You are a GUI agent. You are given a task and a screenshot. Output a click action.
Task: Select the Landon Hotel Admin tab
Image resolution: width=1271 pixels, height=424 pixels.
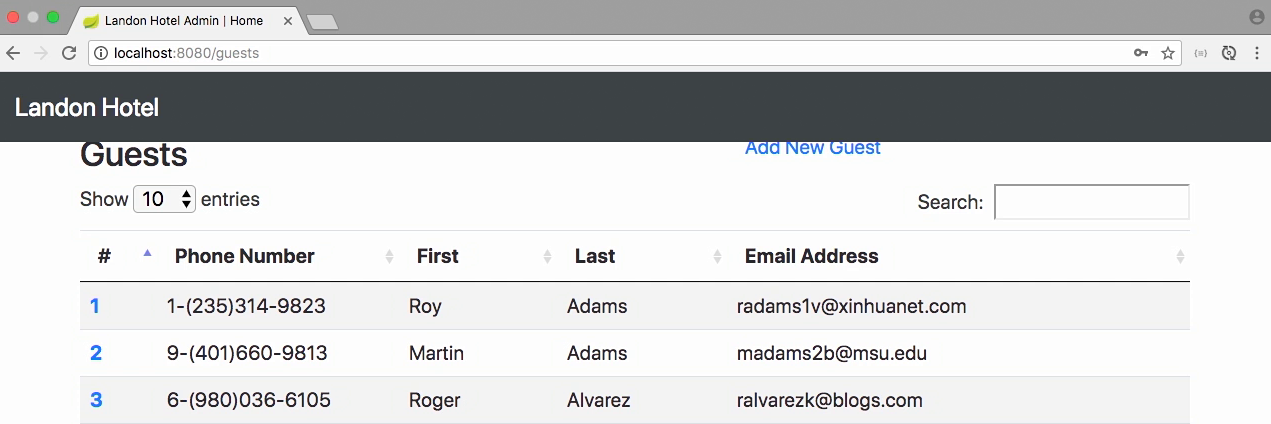(184, 20)
